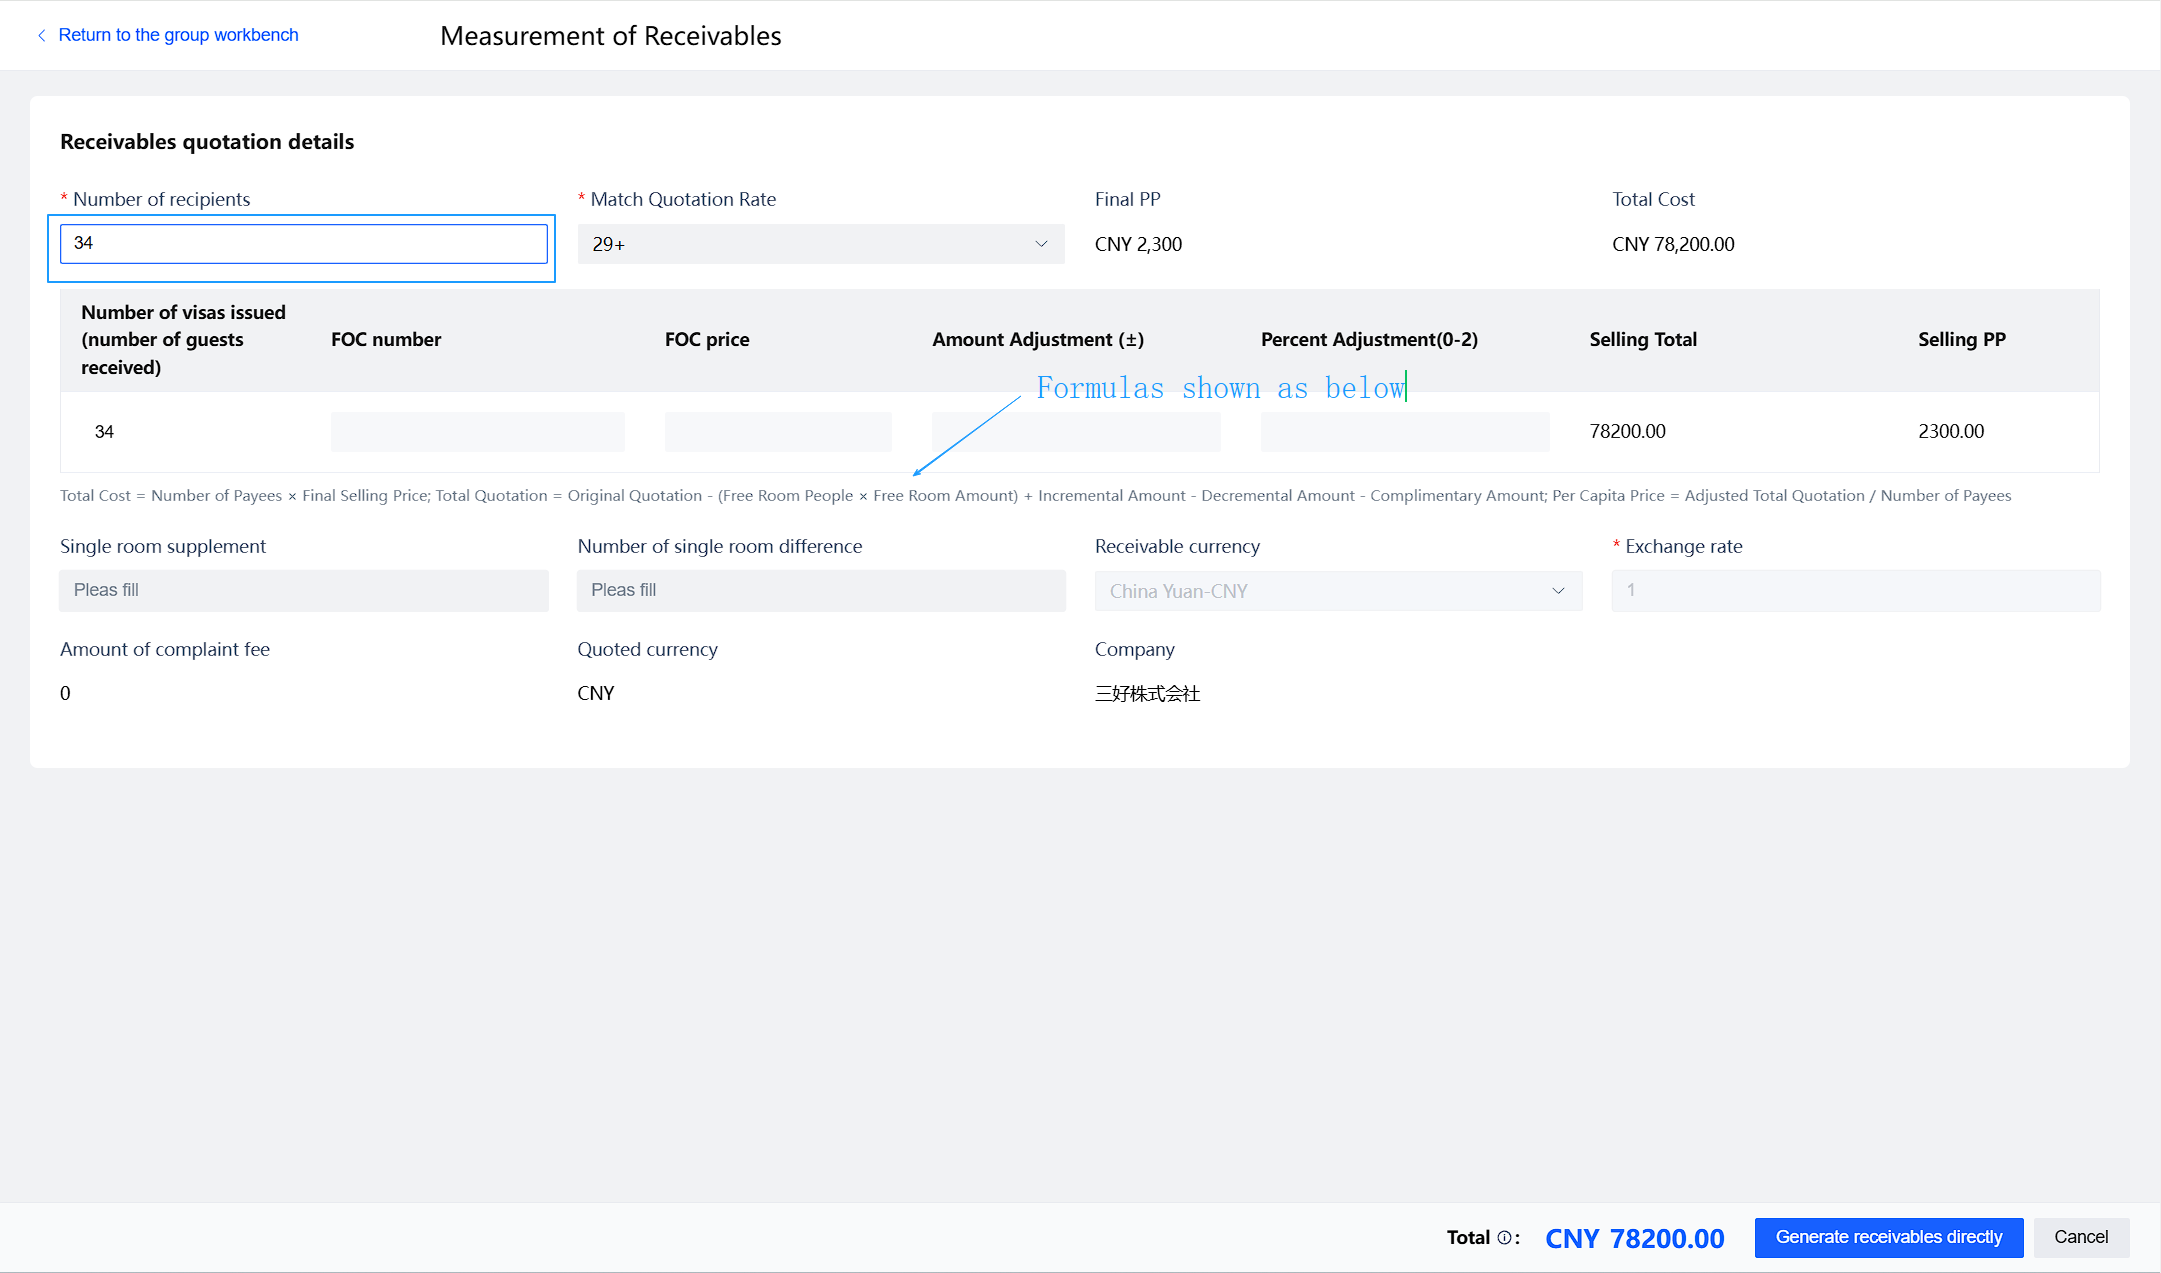Click the Amount of complaint fee value 0
2161x1273 pixels.
(65, 693)
